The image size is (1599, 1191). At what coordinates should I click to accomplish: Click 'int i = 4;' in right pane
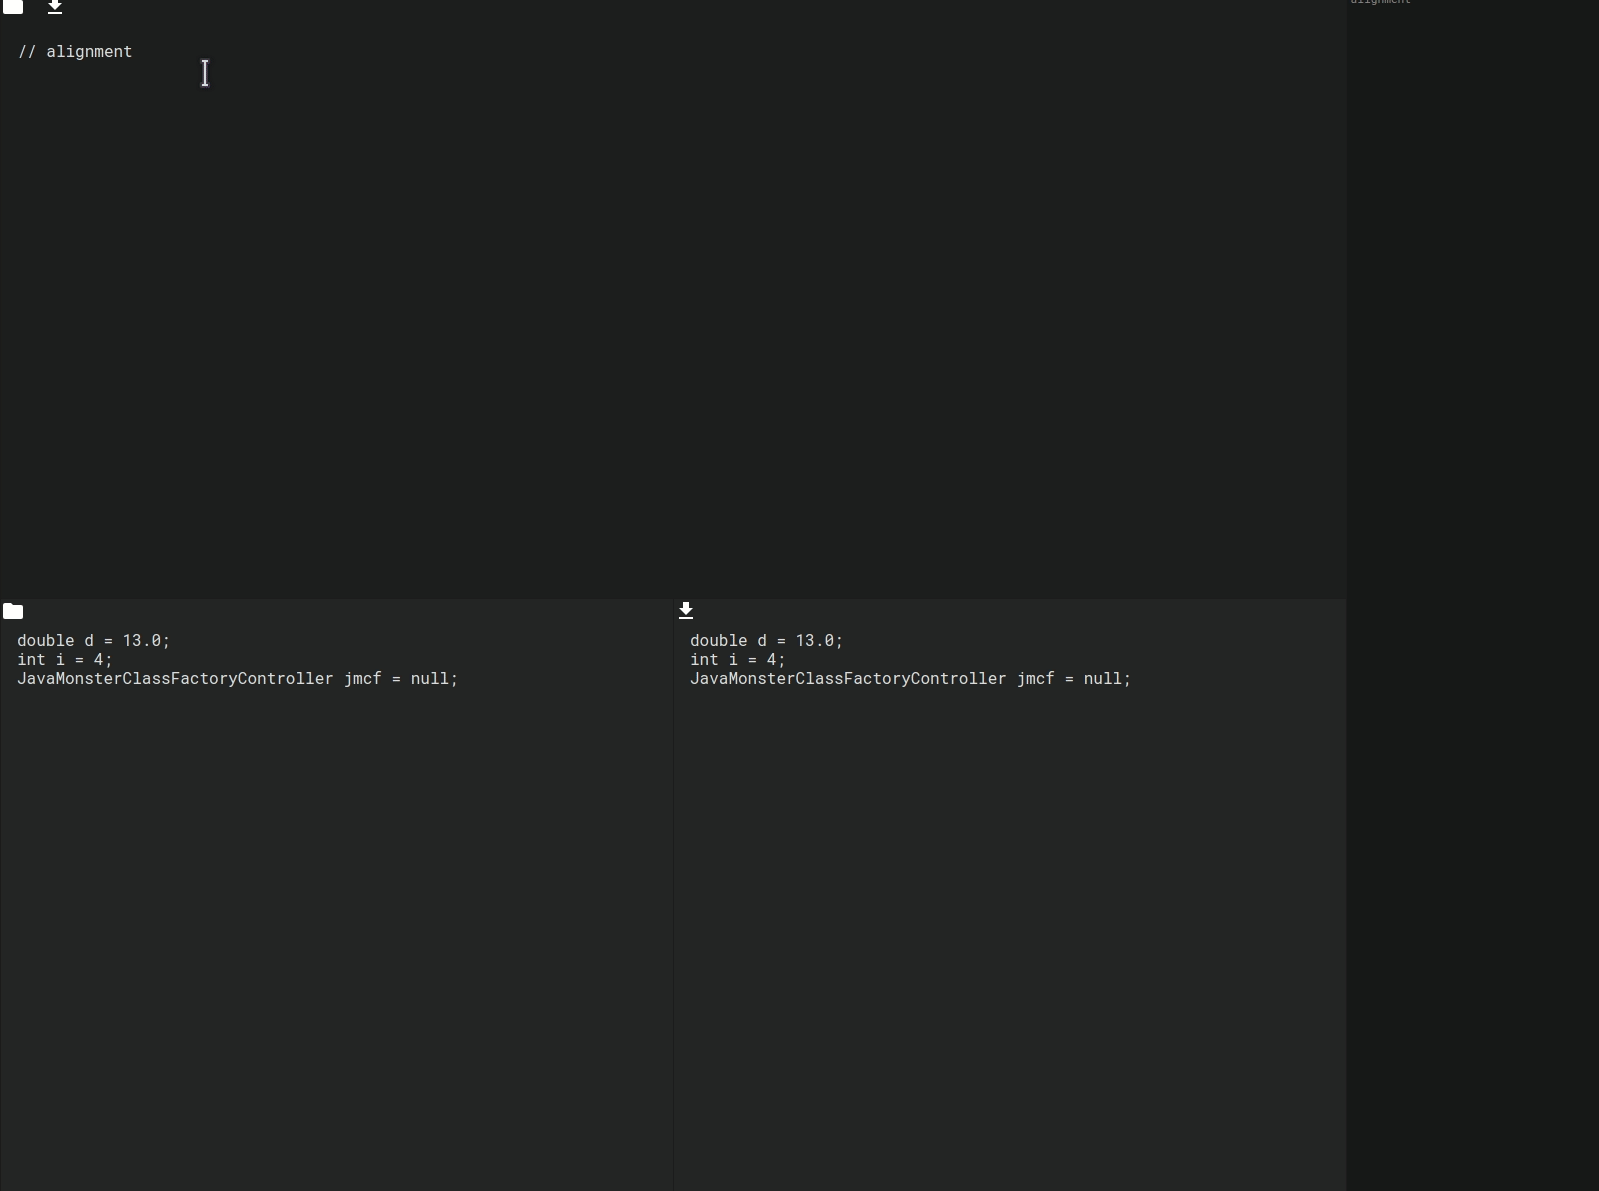[737, 660]
